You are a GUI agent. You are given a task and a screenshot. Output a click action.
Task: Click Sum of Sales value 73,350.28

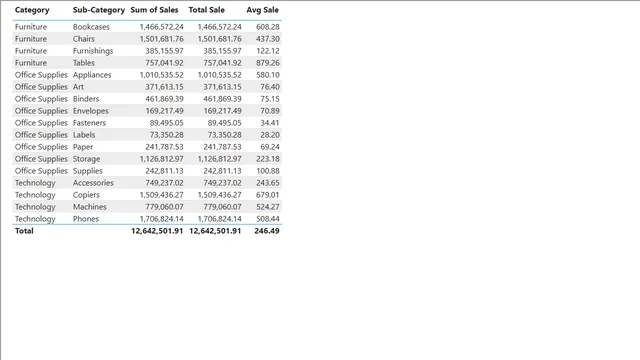(x=167, y=135)
